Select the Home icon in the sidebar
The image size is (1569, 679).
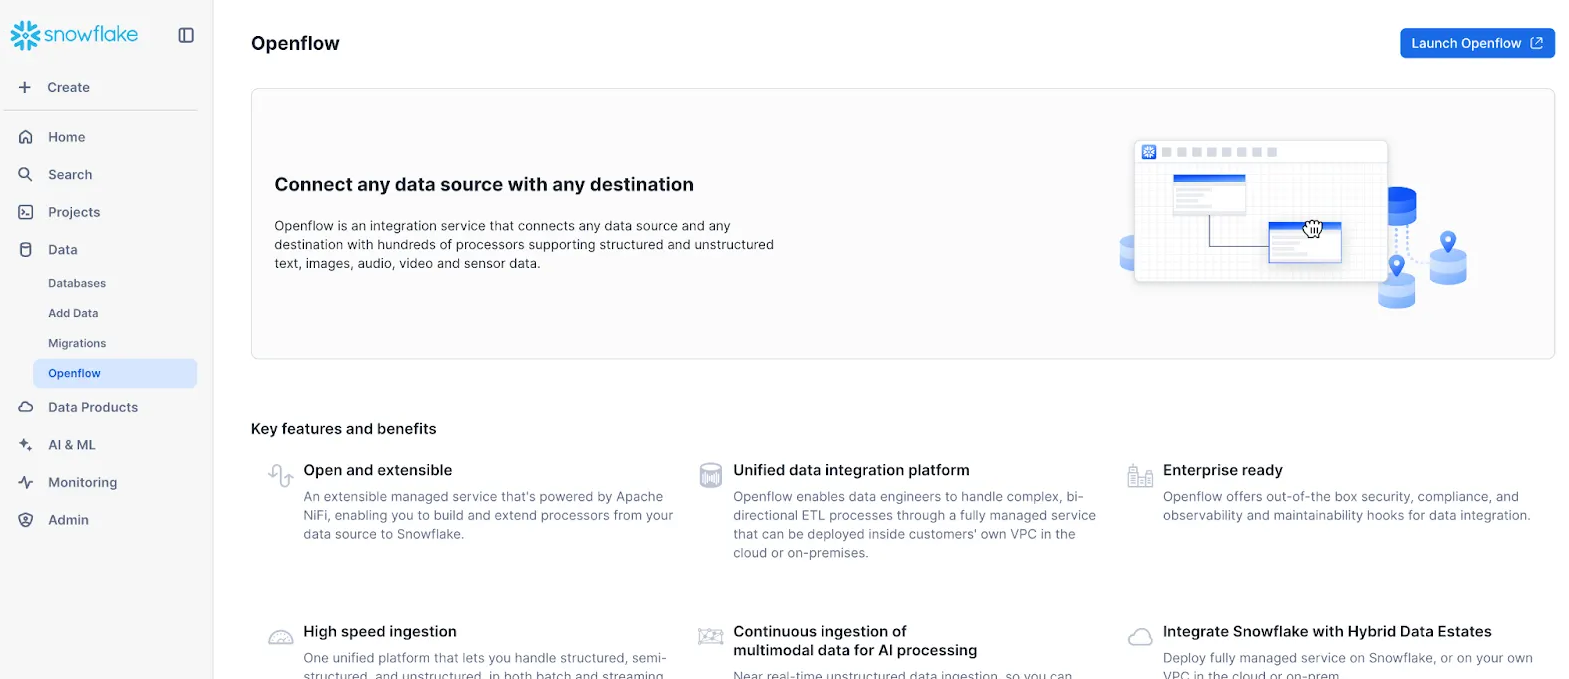pos(26,136)
